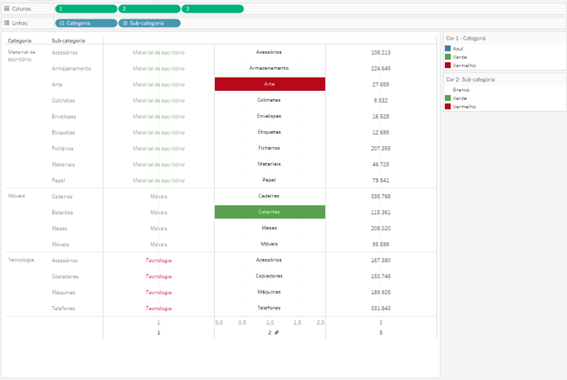Screen dimensions: 567x380
Task: Click the axis tick label 1,5
Action: coord(297,323)
